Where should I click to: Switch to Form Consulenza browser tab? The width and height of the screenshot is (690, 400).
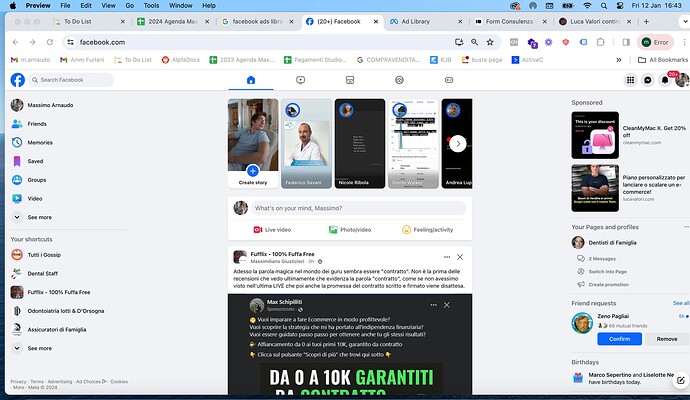click(510, 21)
